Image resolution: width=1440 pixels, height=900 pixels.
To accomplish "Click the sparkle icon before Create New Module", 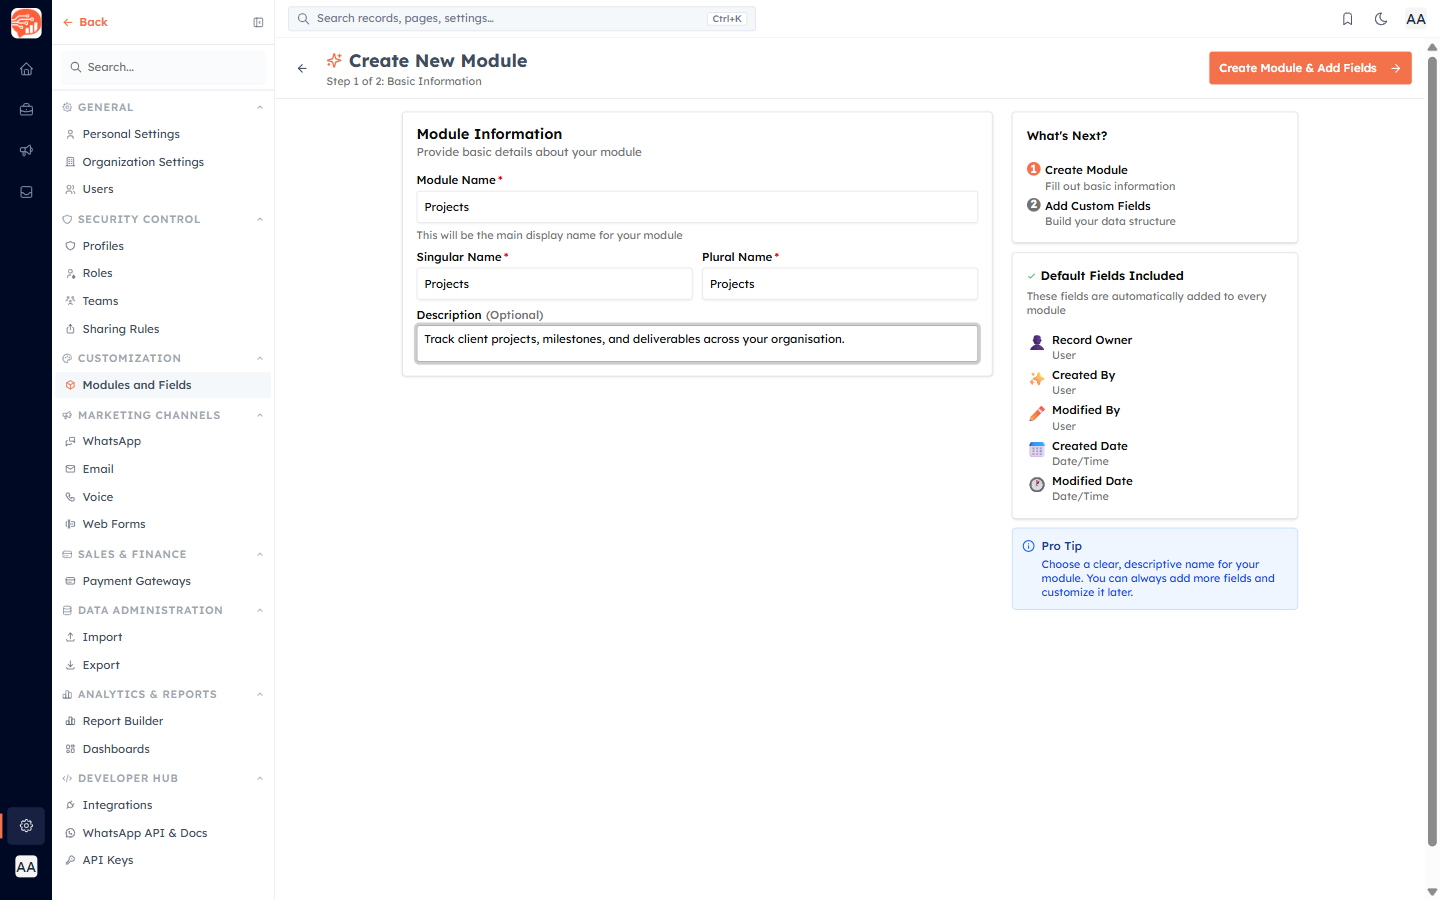I will click(x=335, y=61).
